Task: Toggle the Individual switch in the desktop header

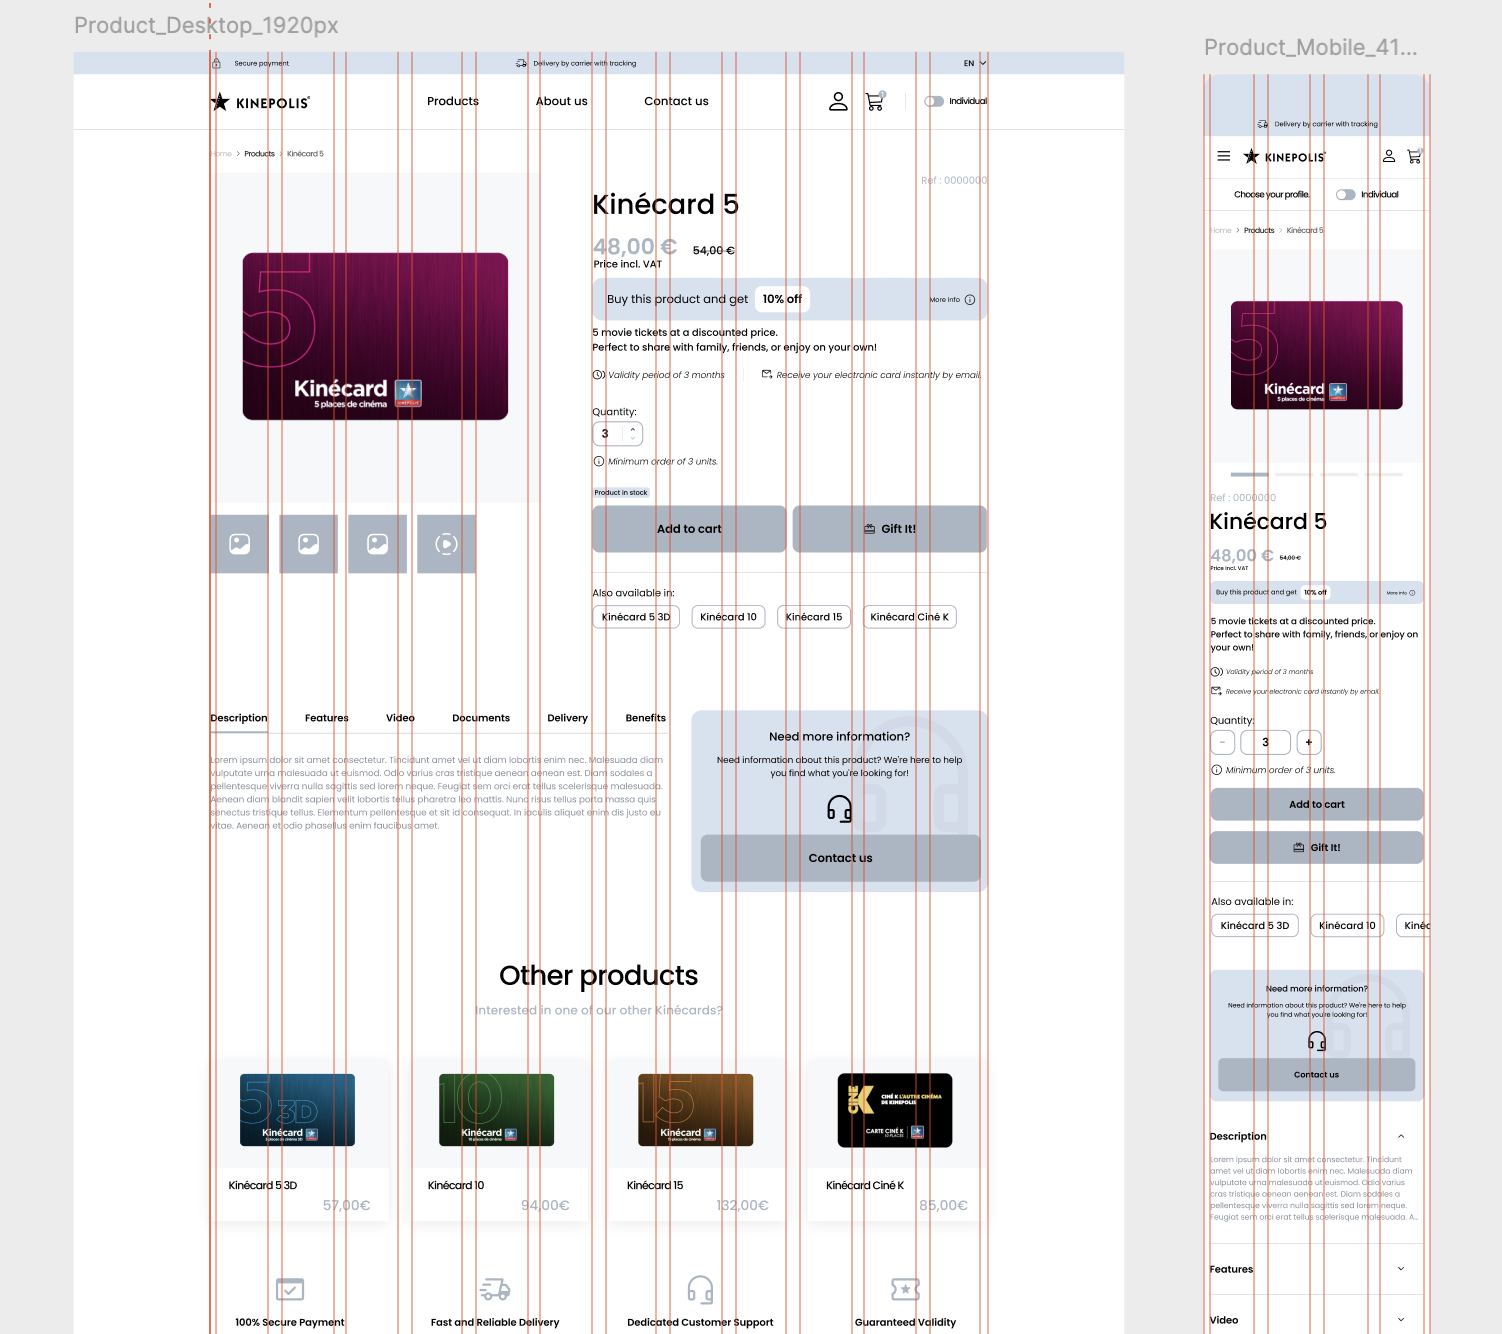Action: (x=934, y=101)
